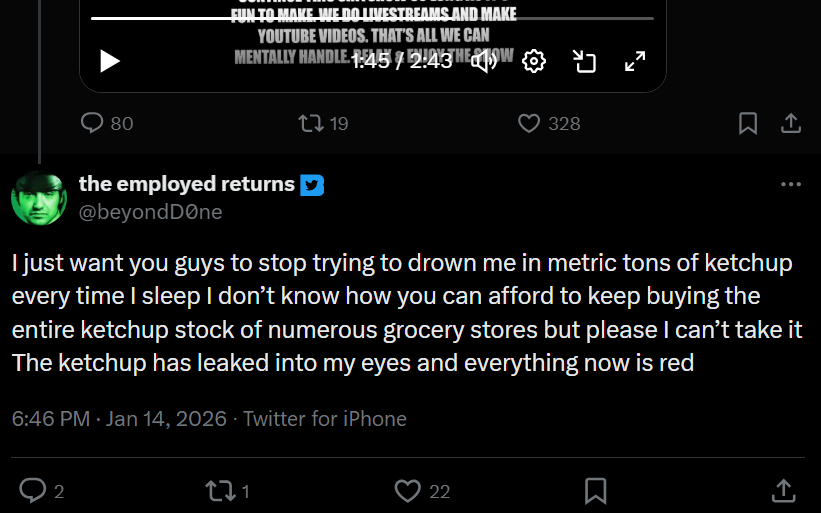The width and height of the screenshot is (821, 513).
Task: Open video settings gear icon
Action: point(534,61)
